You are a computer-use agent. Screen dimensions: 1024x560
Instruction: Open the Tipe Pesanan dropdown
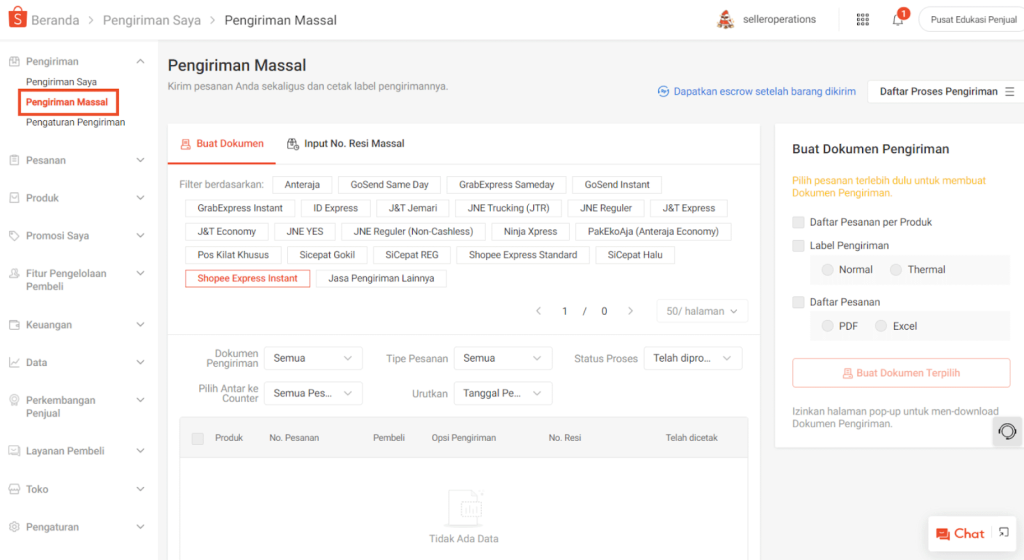503,358
